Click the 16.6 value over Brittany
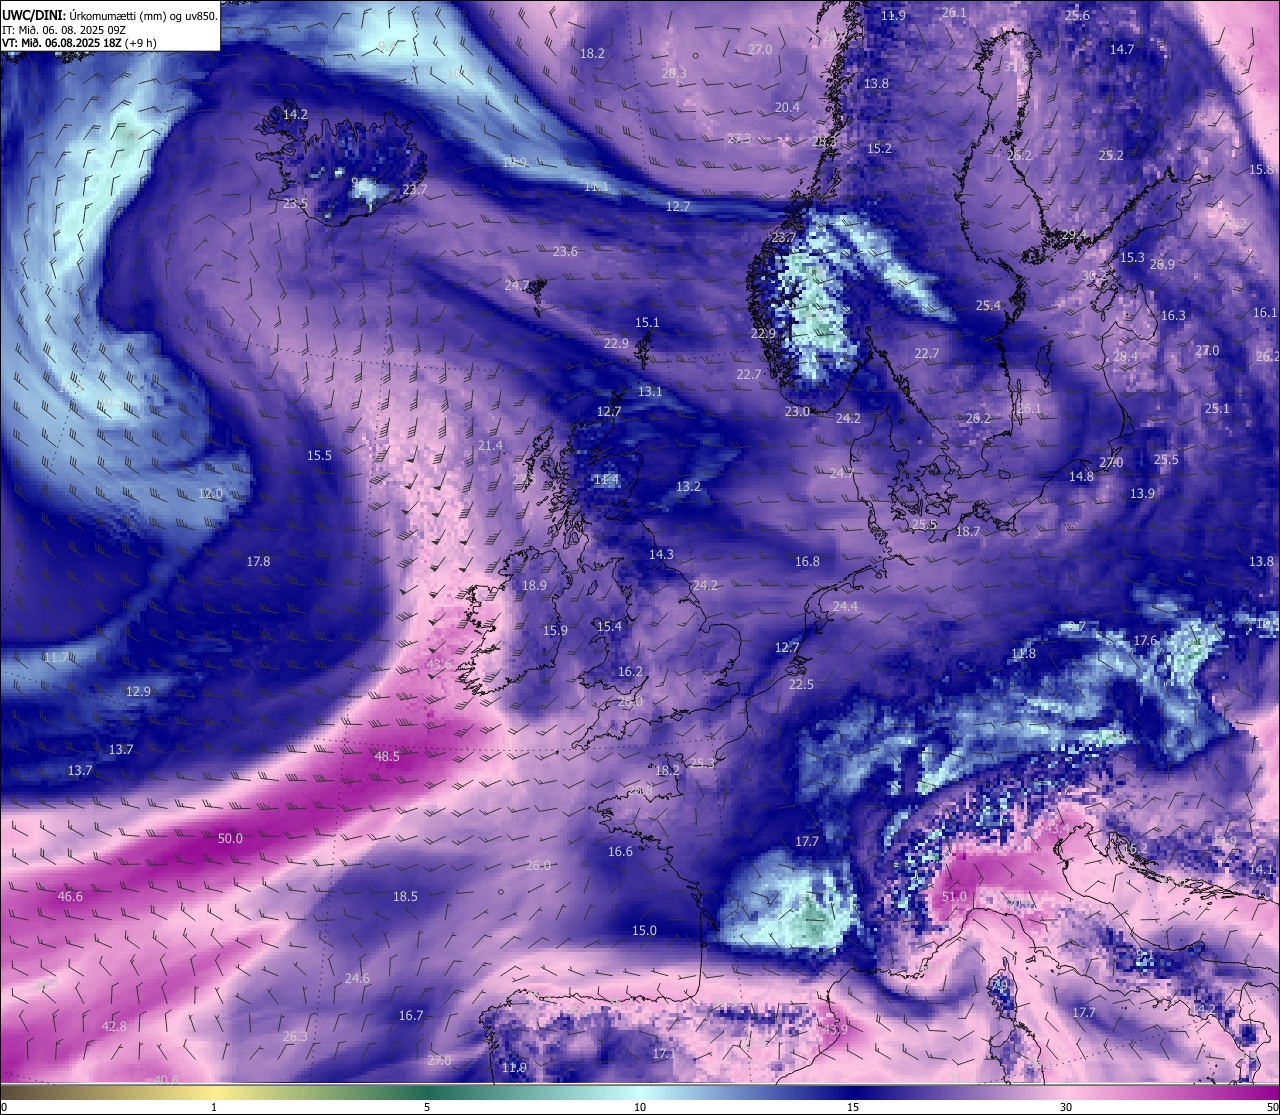 point(620,851)
